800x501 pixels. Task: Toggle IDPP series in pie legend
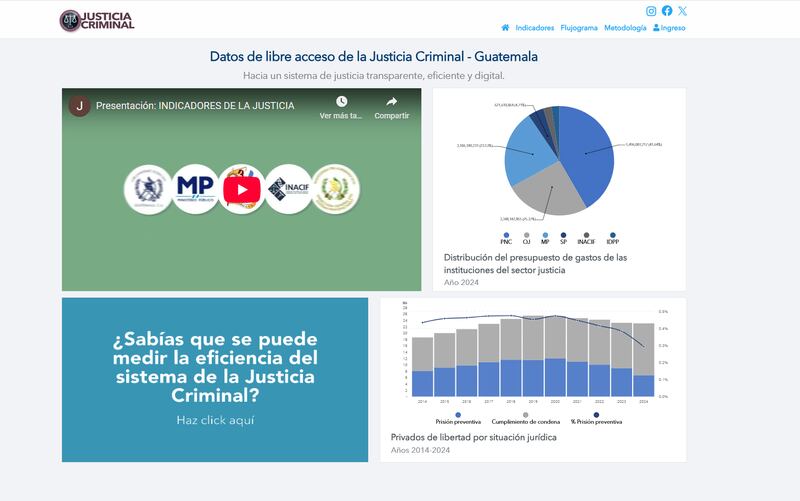[613, 238]
